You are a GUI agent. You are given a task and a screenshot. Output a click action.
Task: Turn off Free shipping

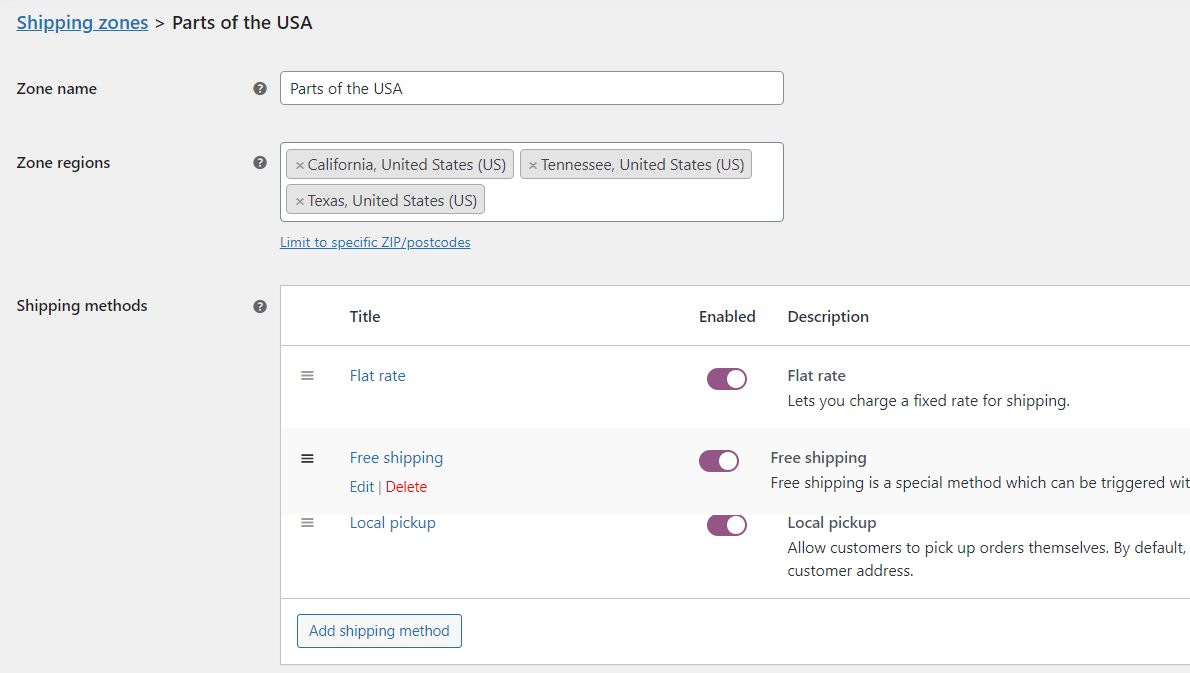pyautogui.click(x=719, y=461)
